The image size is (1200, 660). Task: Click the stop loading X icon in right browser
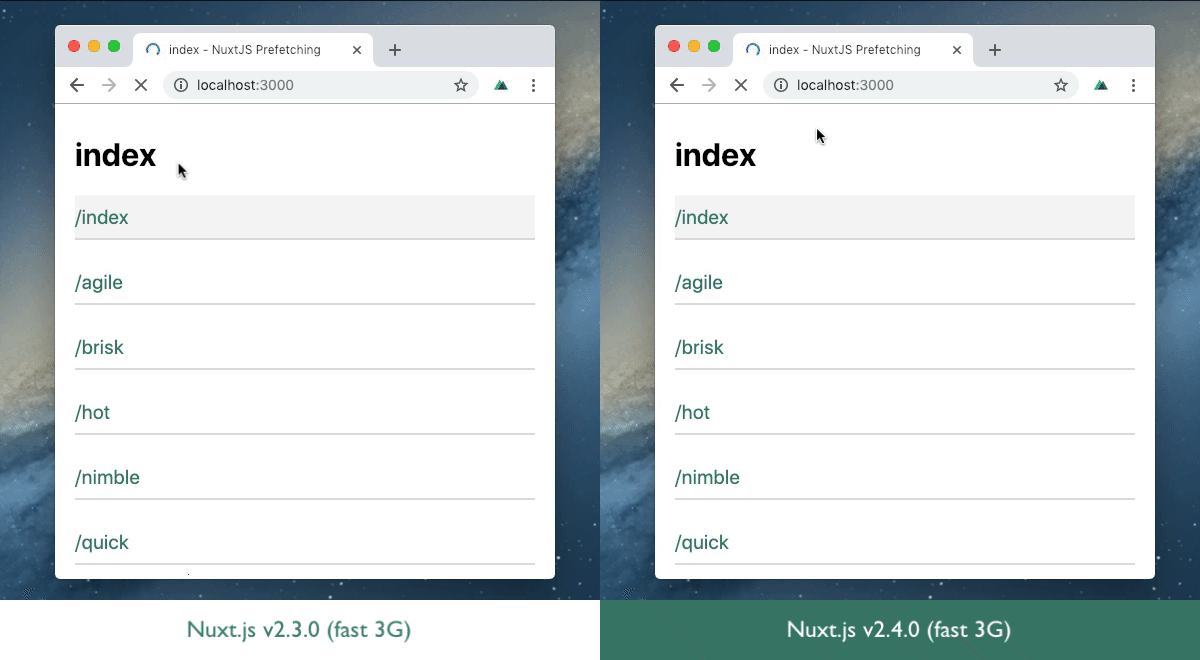tap(741, 85)
